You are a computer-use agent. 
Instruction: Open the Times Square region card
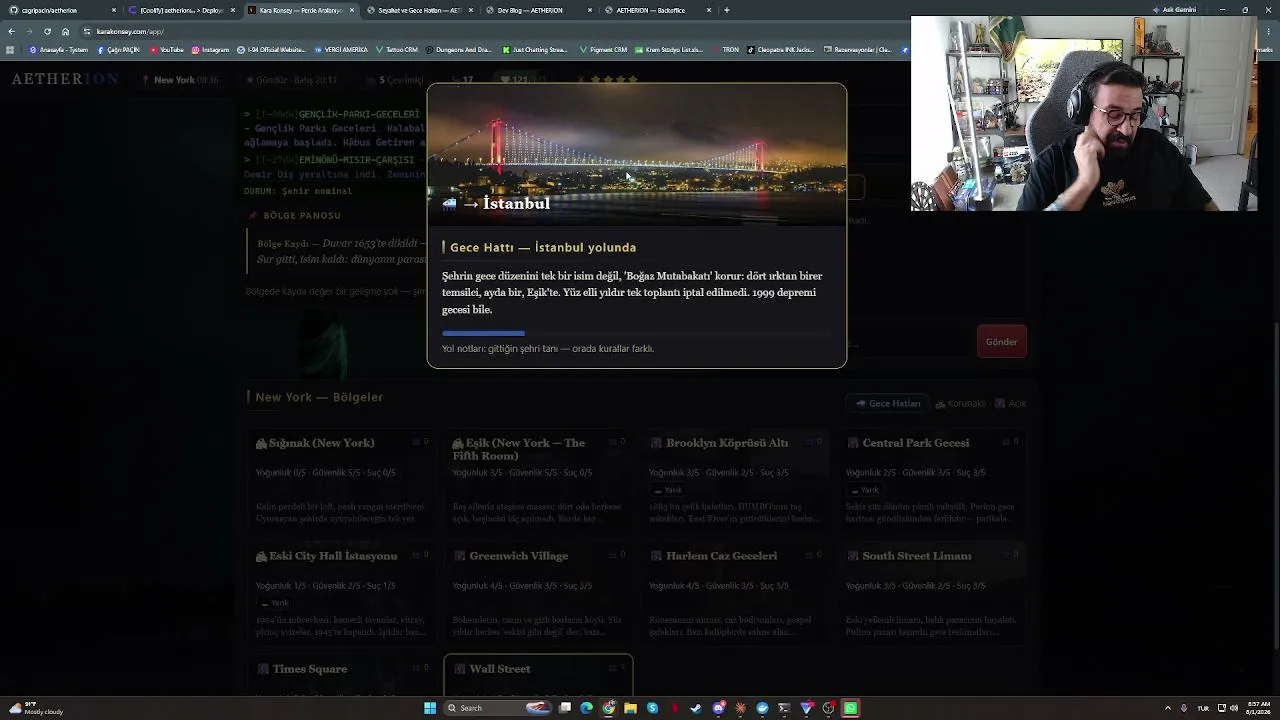tap(340, 676)
